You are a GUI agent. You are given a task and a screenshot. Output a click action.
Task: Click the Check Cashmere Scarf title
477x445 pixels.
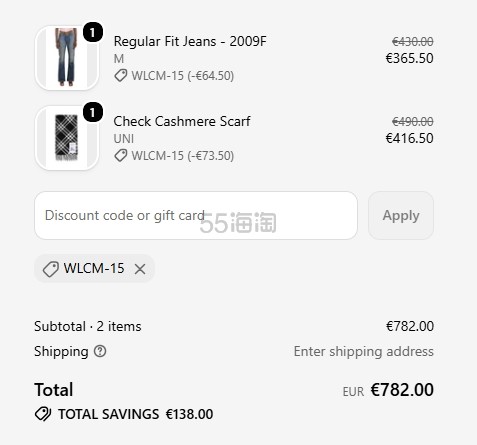tap(182, 121)
